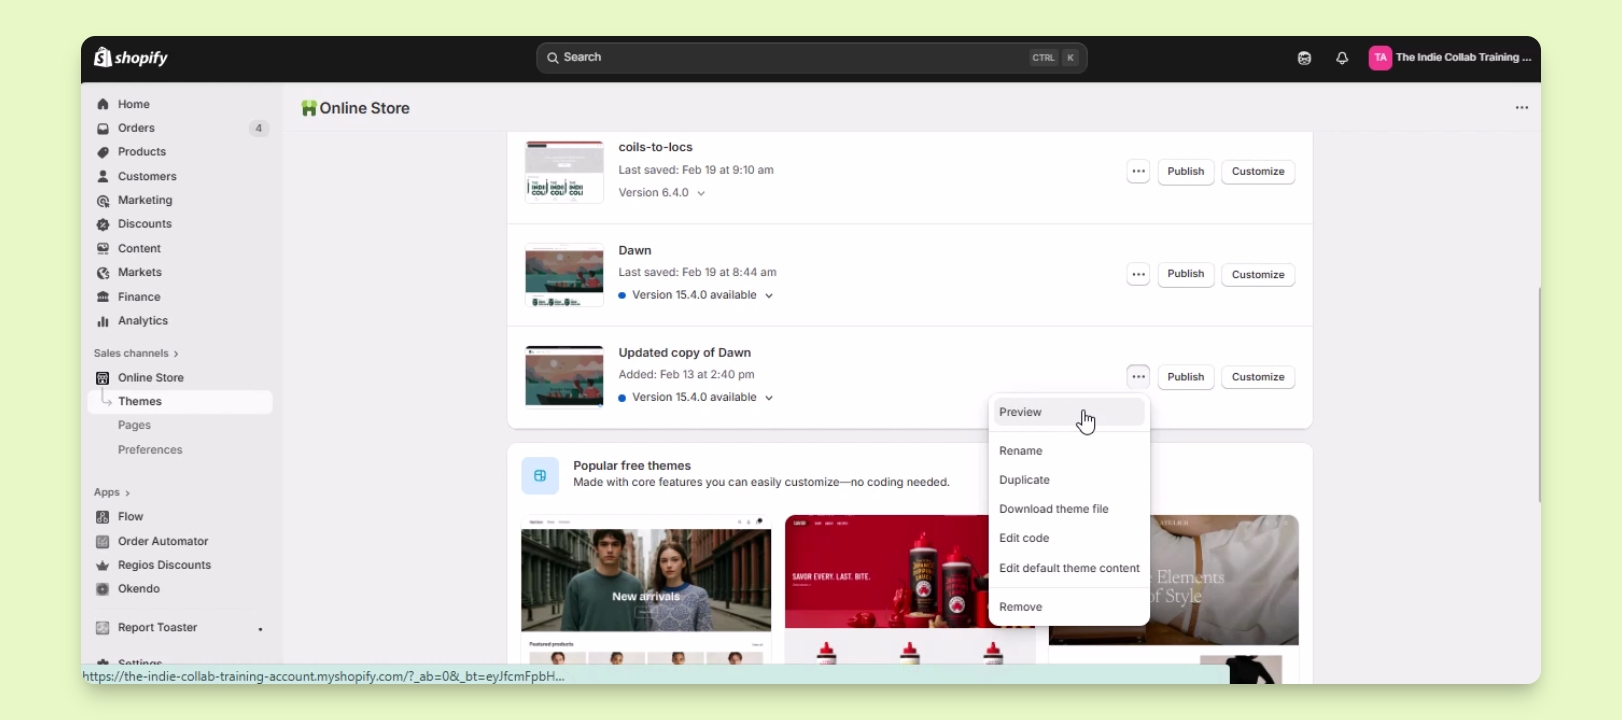Choose Duplicate in the theme menu
Screen dimensions: 1622x720
click(x=1068, y=480)
